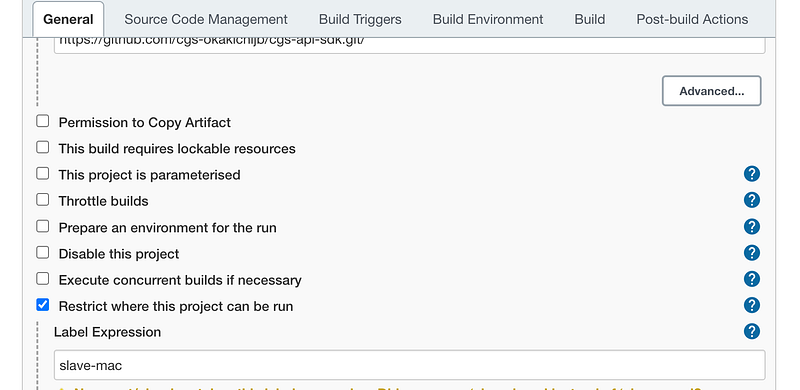The image size is (800, 390).
Task: Open help icon for Throttle builds
Action: 752,200
